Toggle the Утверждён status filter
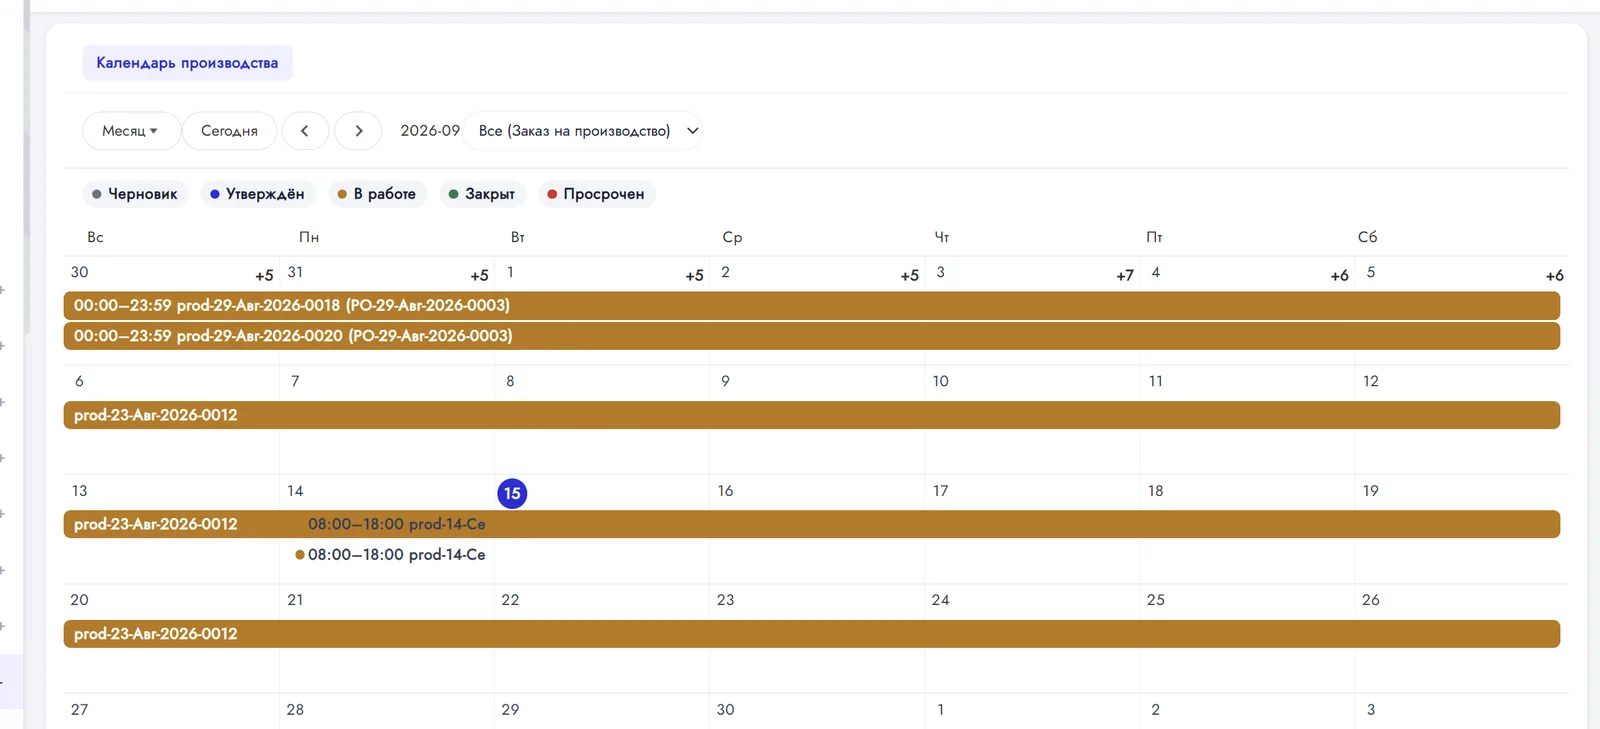Image resolution: width=1600 pixels, height=729 pixels. click(257, 194)
